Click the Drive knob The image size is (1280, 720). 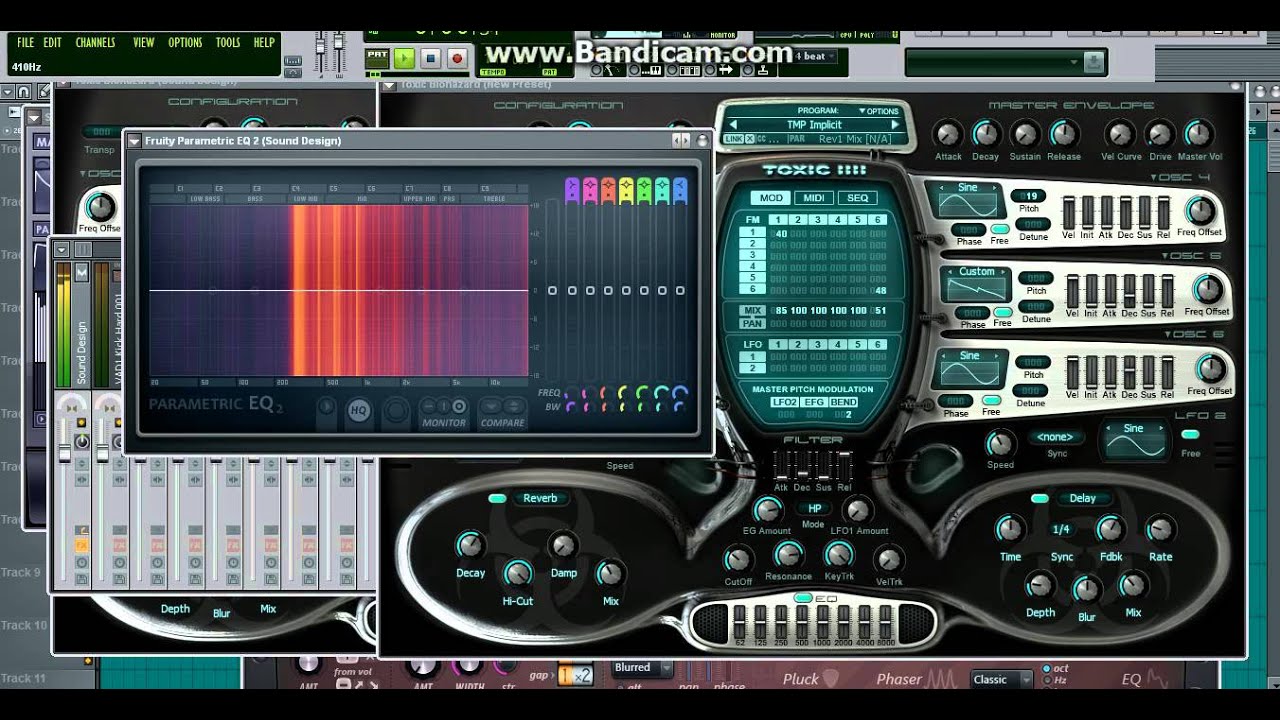coord(1159,134)
